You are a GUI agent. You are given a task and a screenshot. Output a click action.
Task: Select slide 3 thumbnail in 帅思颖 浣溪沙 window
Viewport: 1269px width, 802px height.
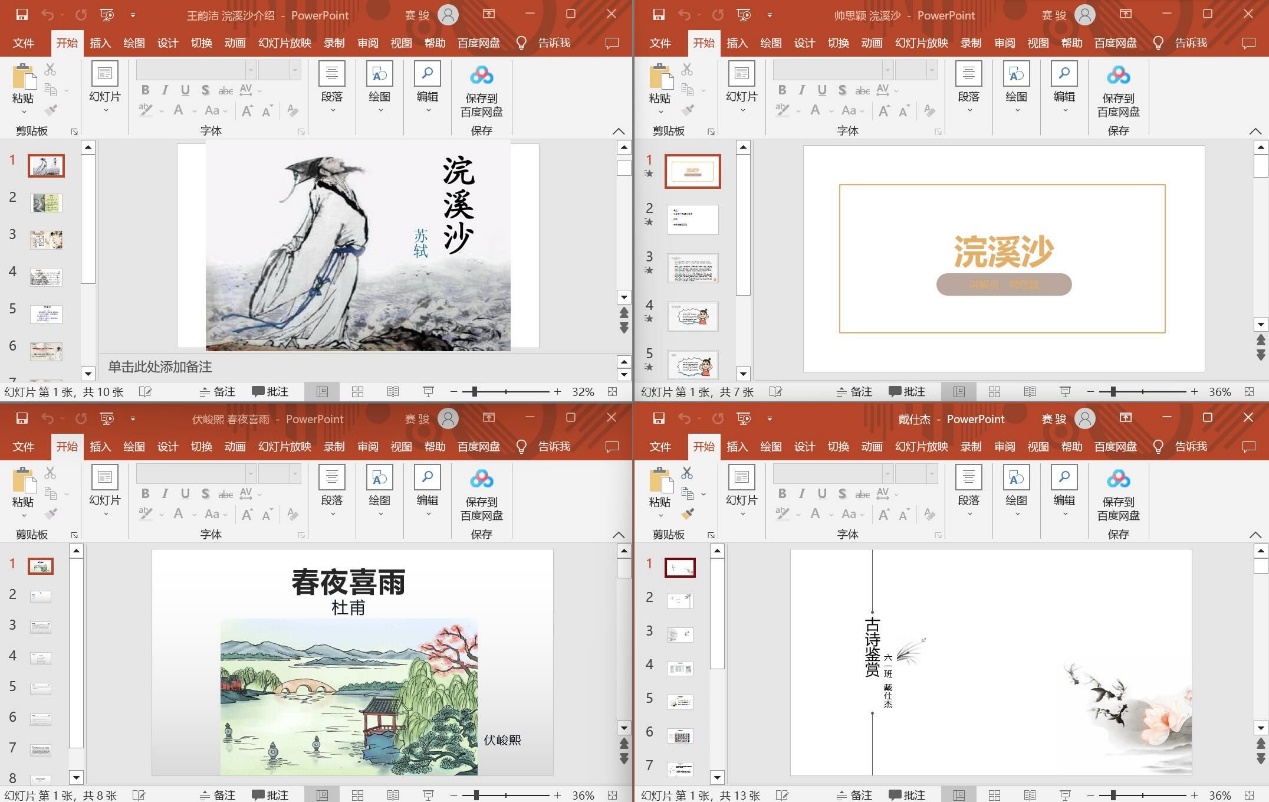pyautogui.click(x=692, y=267)
